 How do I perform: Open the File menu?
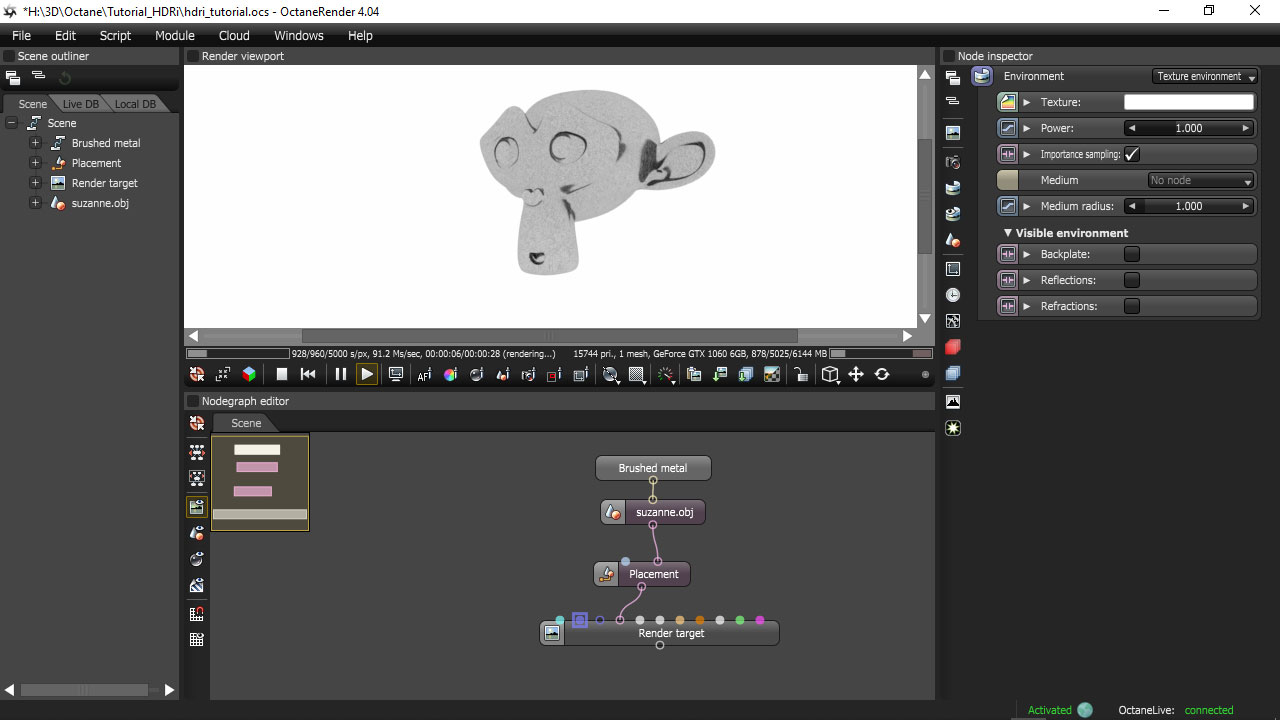point(21,35)
